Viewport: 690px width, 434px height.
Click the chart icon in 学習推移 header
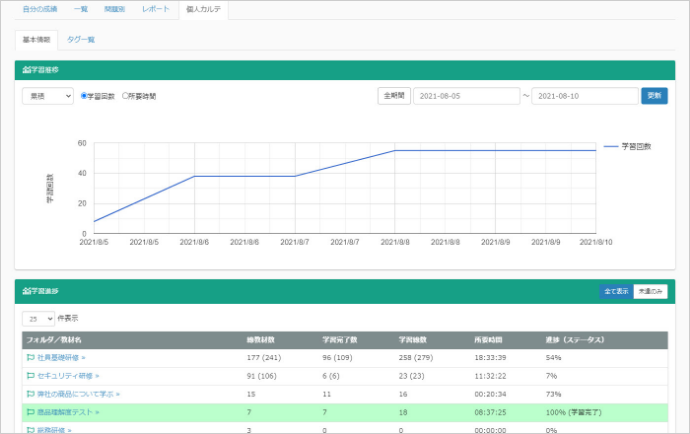click(26, 69)
